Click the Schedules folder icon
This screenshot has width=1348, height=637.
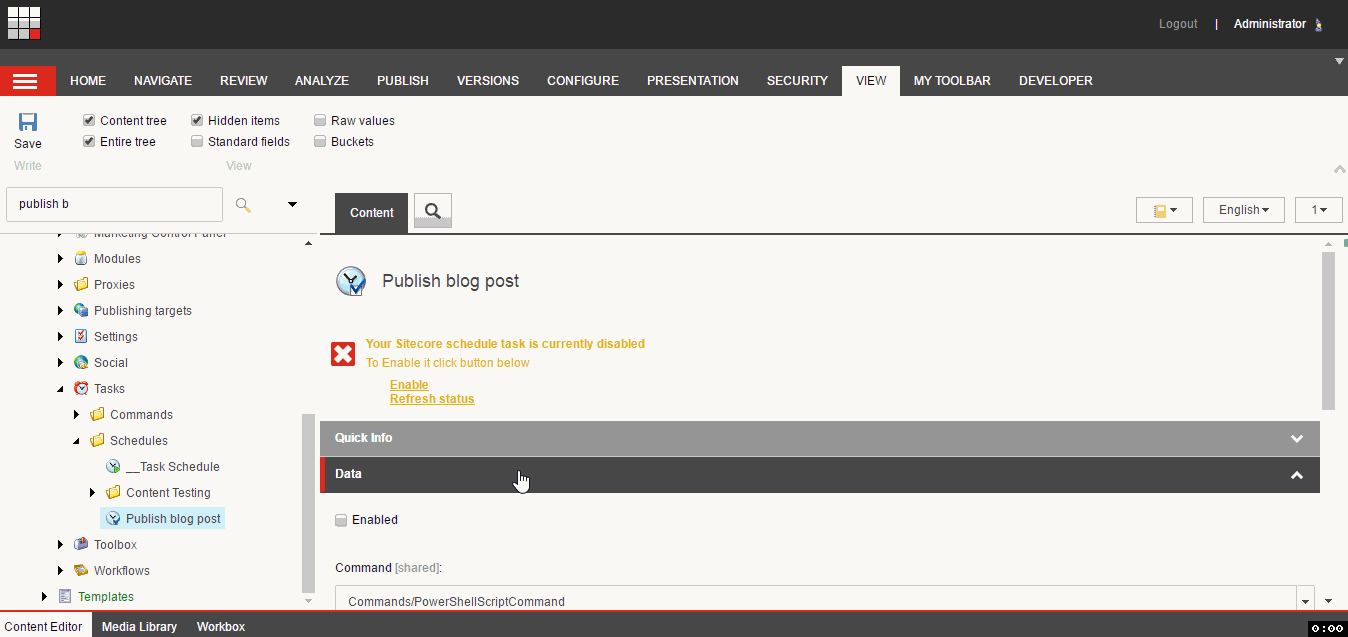coord(97,441)
